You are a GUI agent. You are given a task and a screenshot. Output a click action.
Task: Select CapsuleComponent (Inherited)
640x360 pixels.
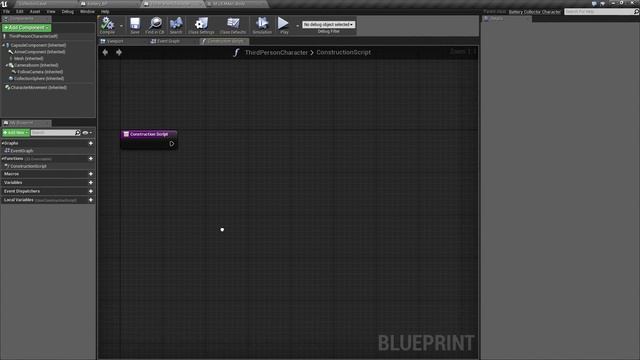38,45
